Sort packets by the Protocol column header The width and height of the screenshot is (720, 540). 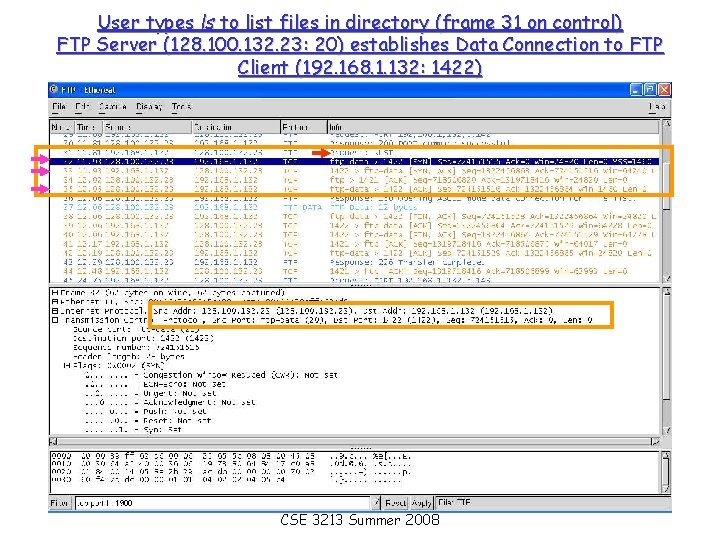[304, 127]
